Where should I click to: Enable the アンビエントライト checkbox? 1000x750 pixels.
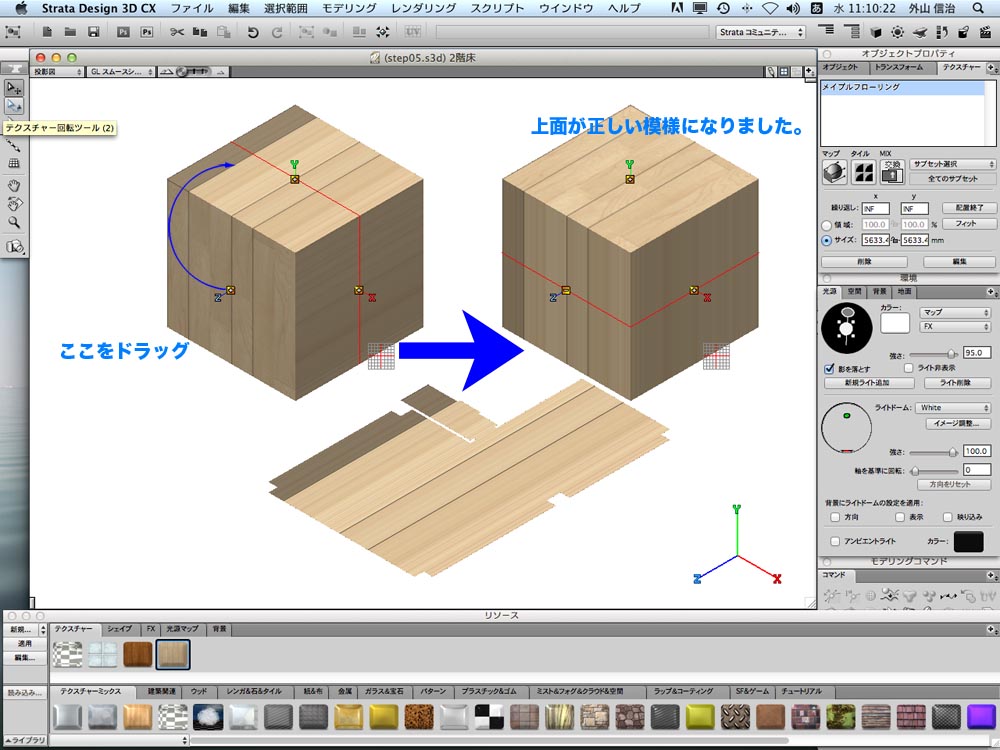[x=835, y=541]
